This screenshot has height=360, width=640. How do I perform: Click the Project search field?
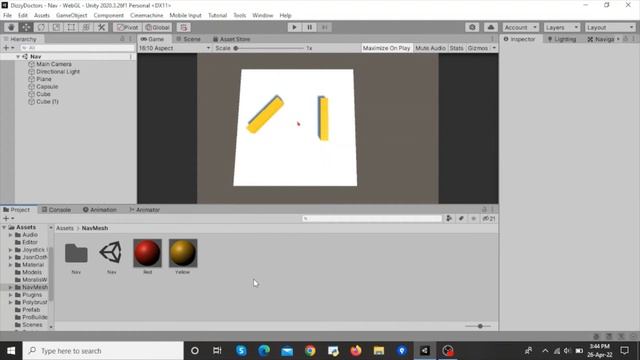(x=372, y=219)
